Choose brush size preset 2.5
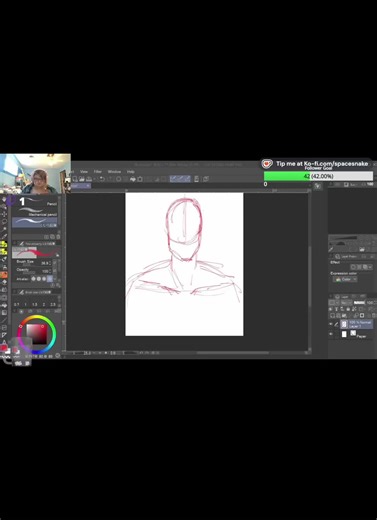 53,305
